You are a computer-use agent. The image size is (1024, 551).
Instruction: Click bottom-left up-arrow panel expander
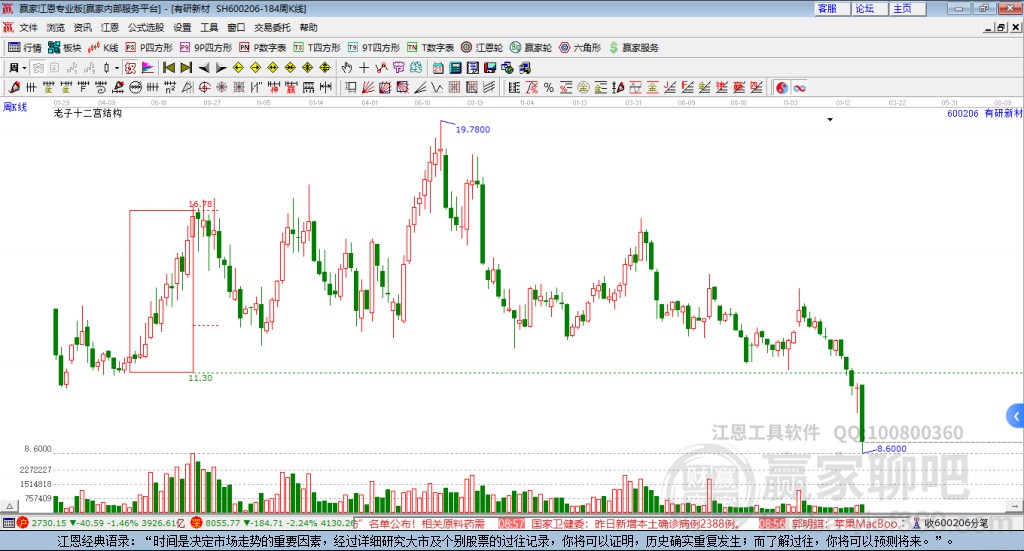pos(9,506)
